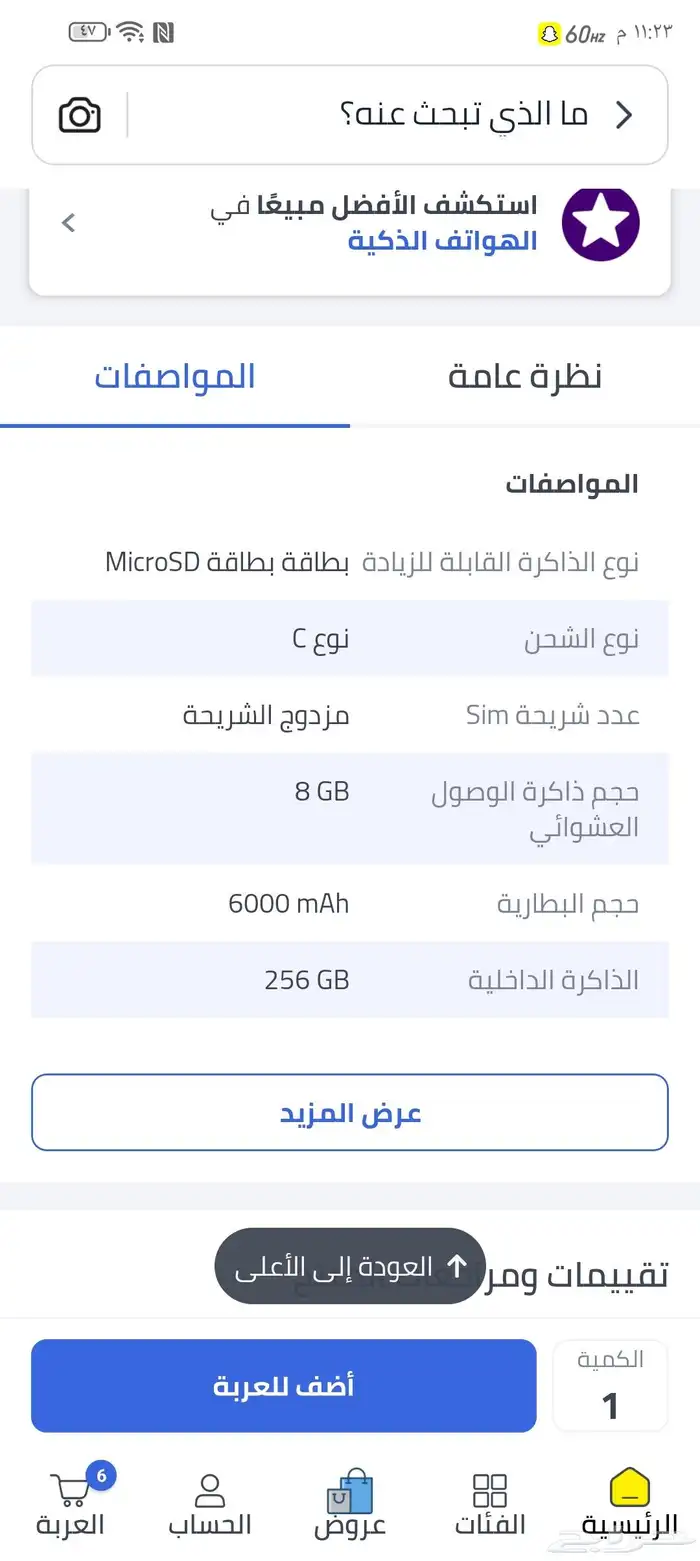This screenshot has width=700, height=1561.
Task: Stay on the المواصفات tab
Action: coord(175,375)
